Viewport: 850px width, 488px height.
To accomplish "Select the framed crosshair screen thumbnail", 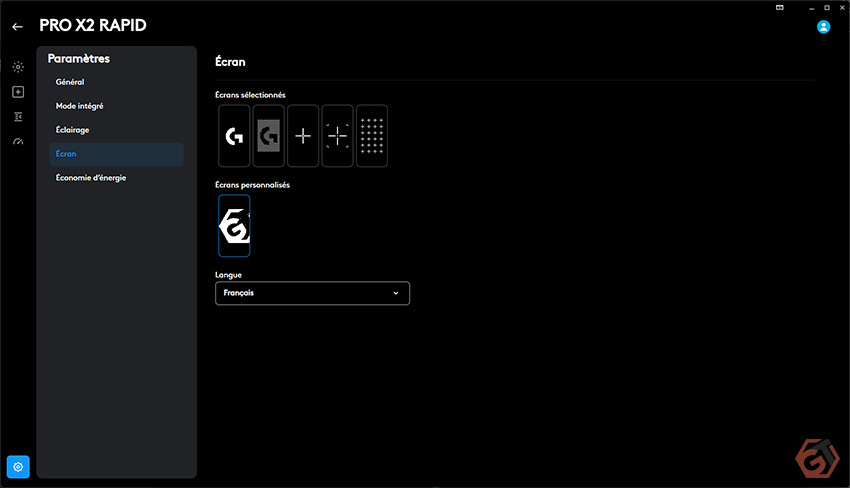I will (x=337, y=136).
